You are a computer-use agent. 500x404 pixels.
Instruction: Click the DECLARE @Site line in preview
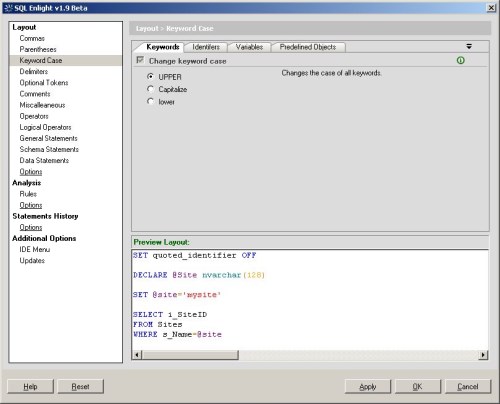pyautogui.click(x=199, y=275)
